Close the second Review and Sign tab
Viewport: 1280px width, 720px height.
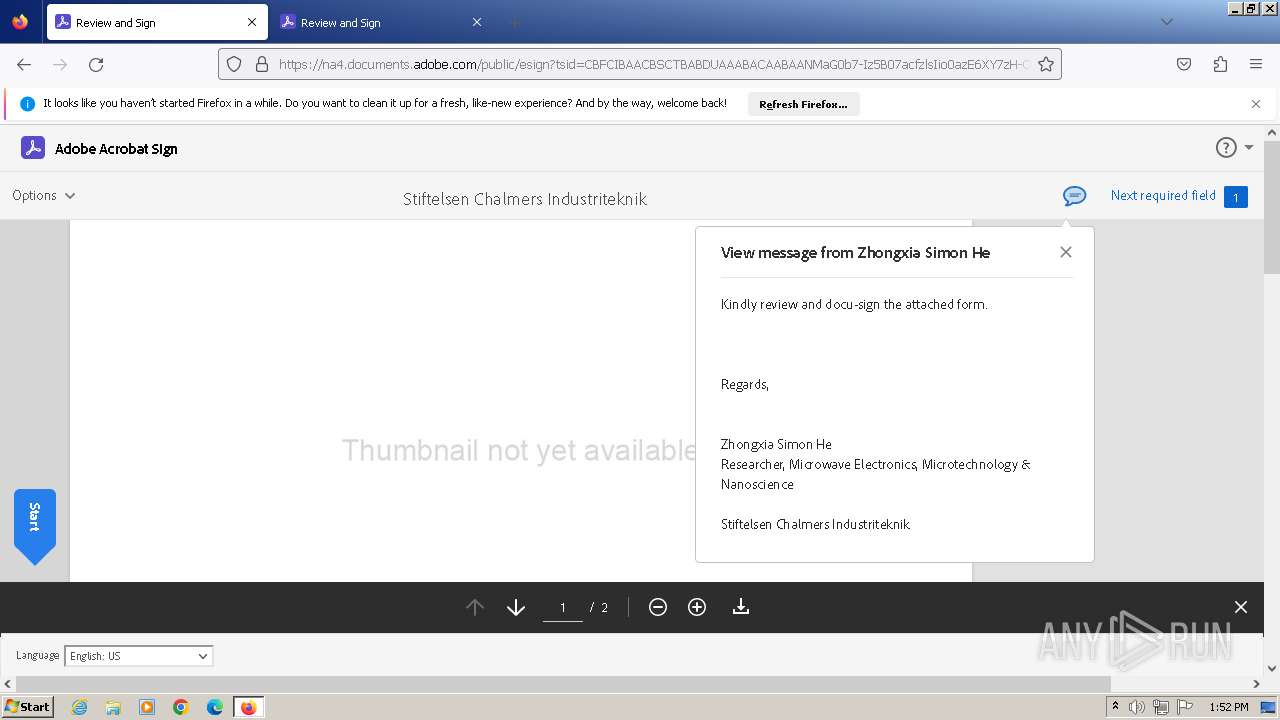click(x=477, y=22)
